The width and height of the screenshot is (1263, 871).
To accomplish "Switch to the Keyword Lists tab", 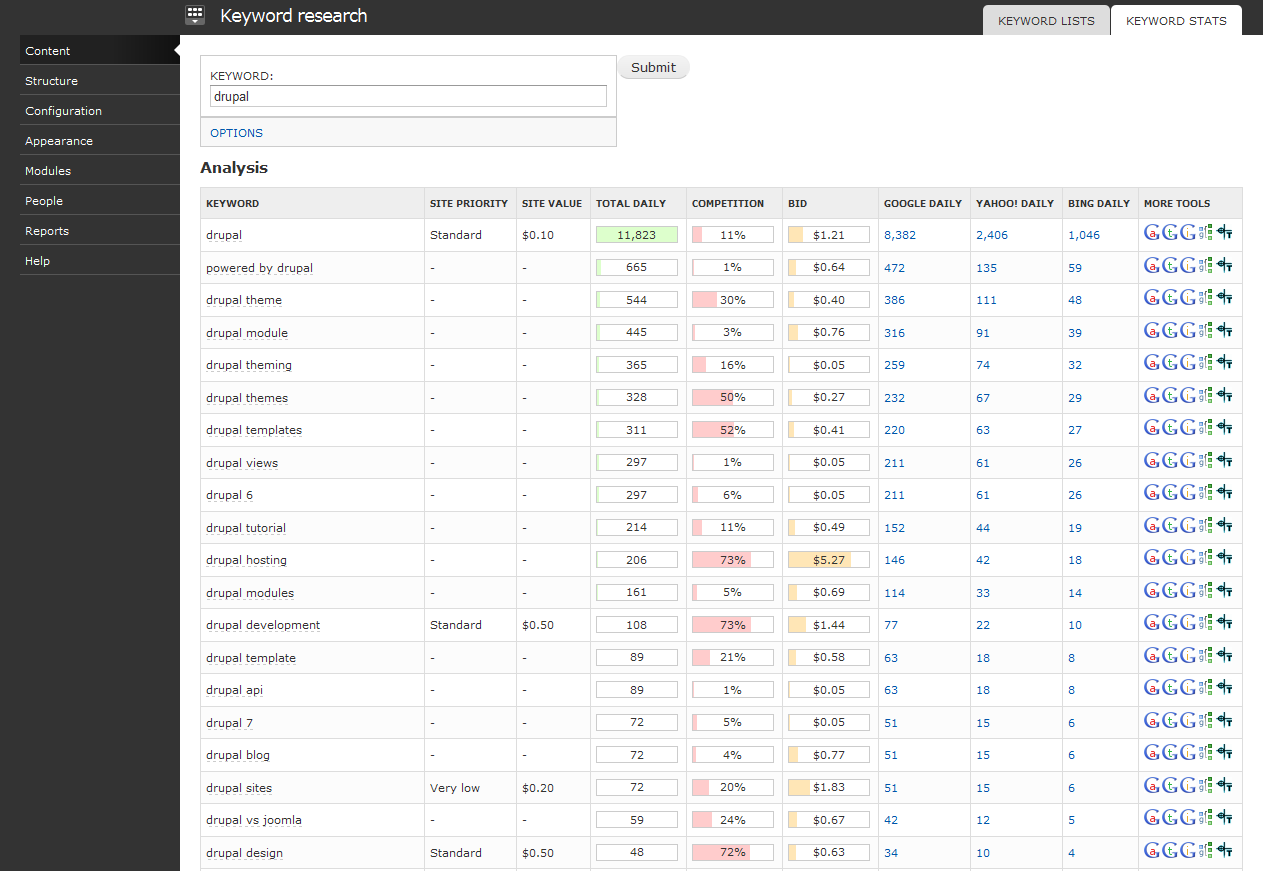I will [1046, 20].
